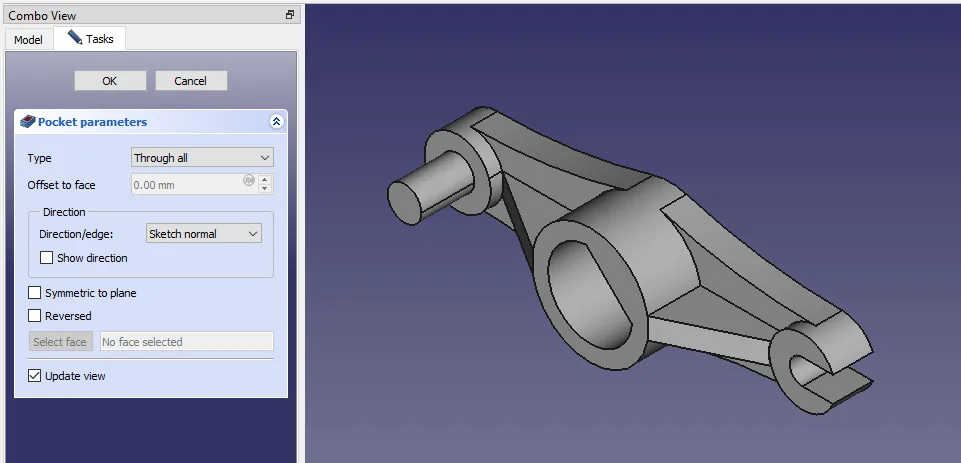Screen dimensions: 961x463
Task: Toggle the Reversed checkbox
Action: tap(36, 316)
